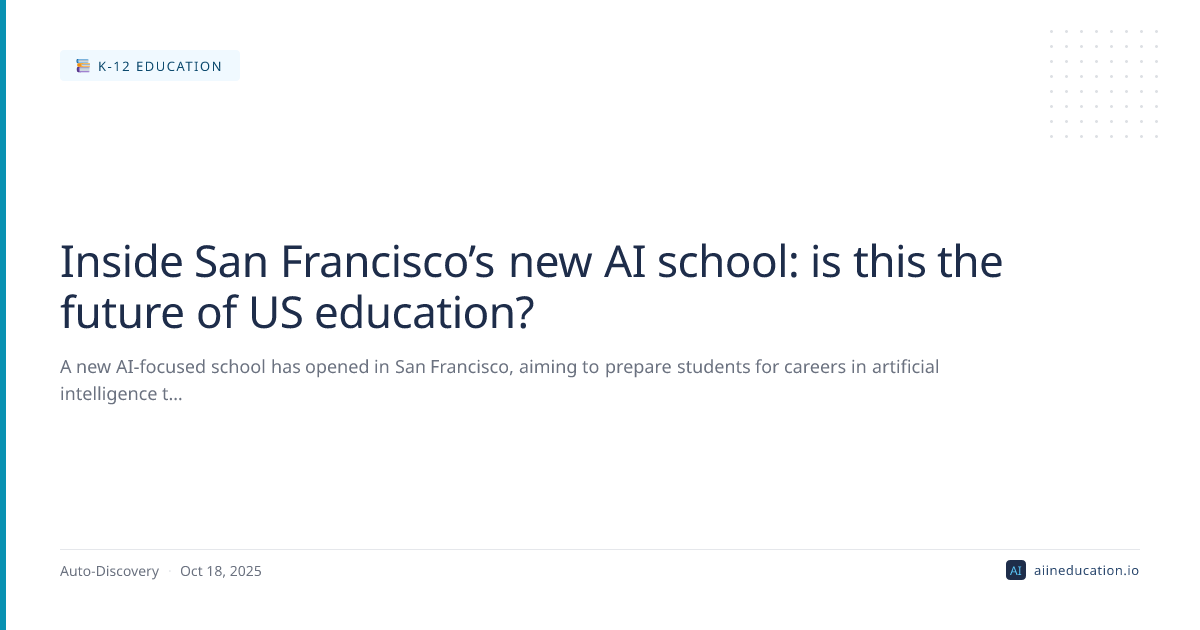Click 'AI school:' in the headline

coord(730,262)
